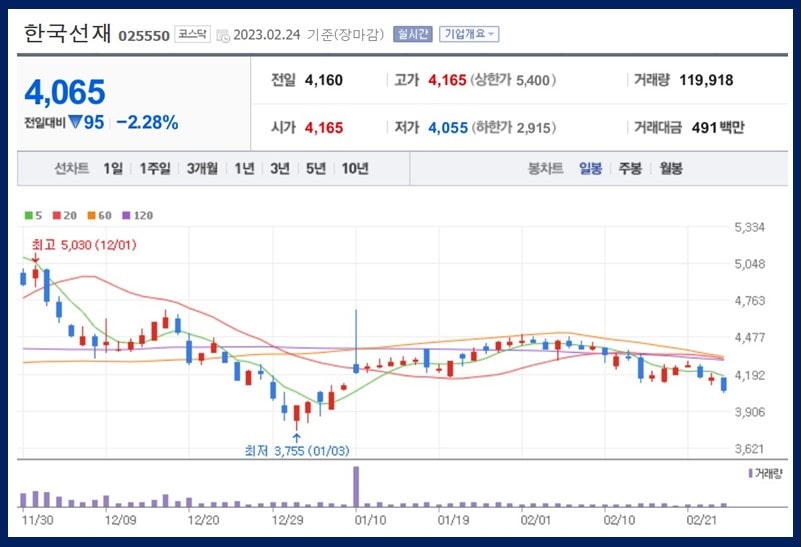Click the 전일 value 4,160
The image size is (801, 547).
pyautogui.click(x=324, y=80)
